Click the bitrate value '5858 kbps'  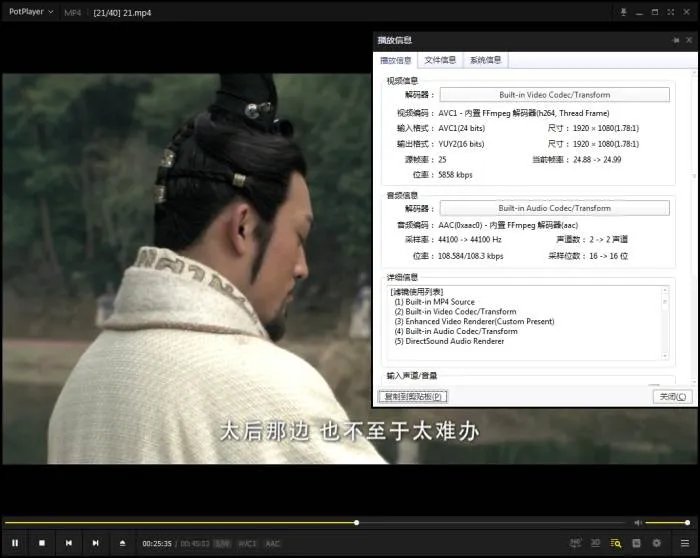coord(455,175)
